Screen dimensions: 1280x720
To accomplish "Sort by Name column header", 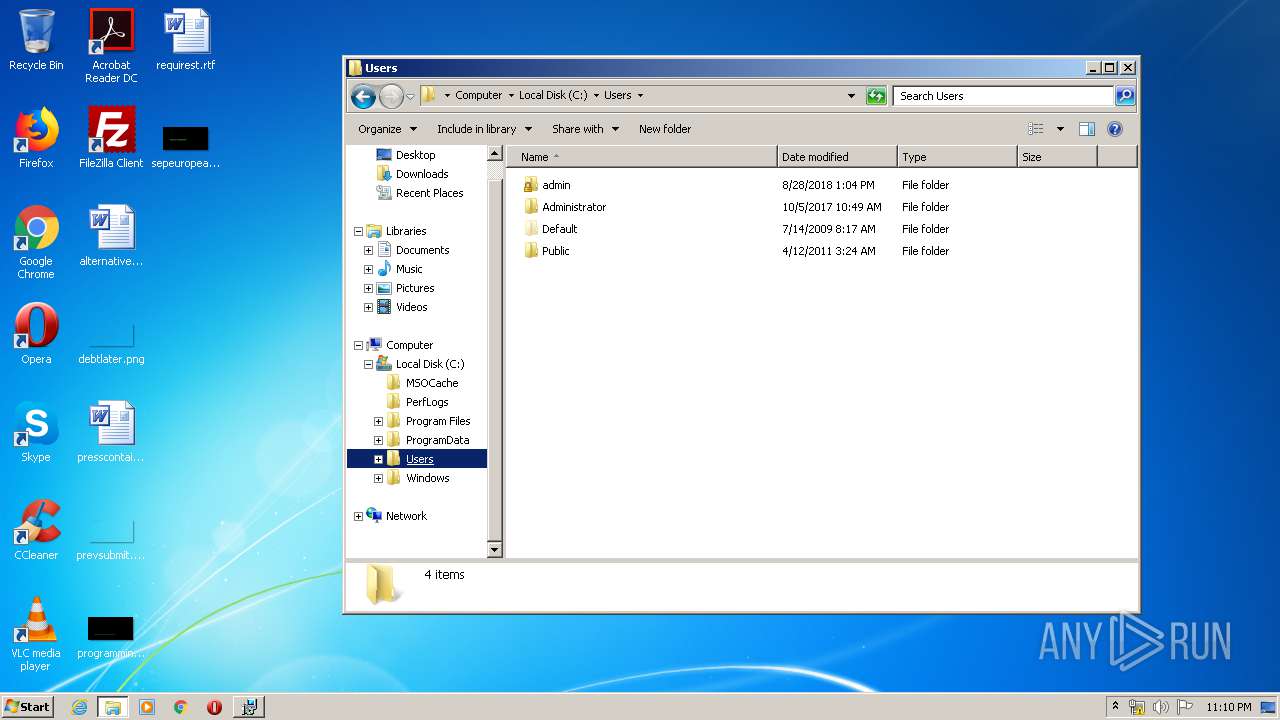I will tap(642, 157).
